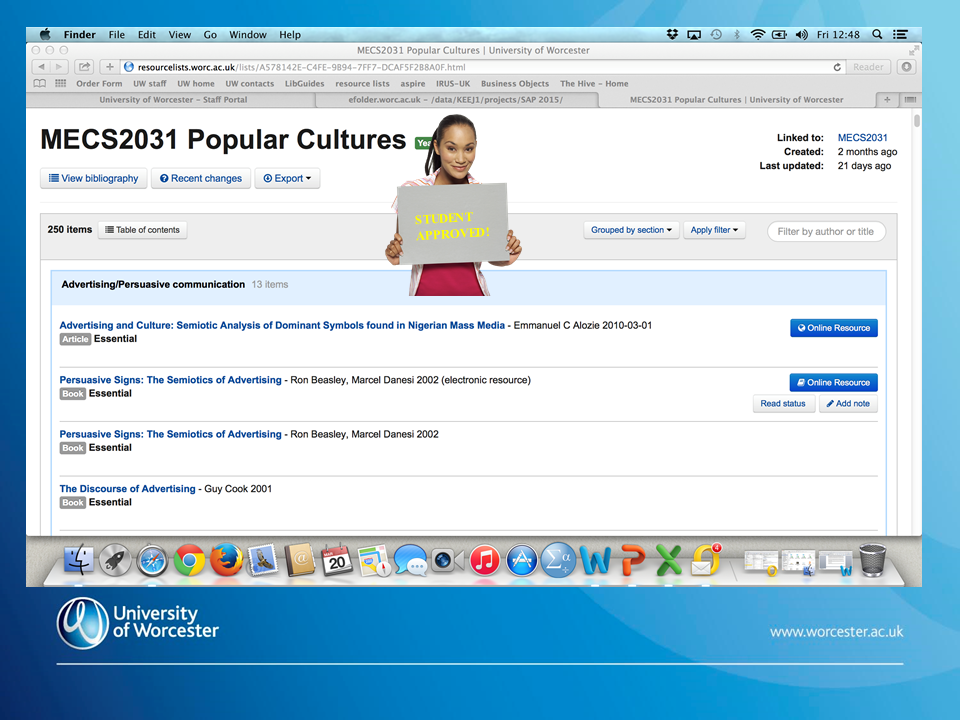960x720 pixels.
Task: Expand the Apply filter dropdown
Action: click(x=715, y=230)
